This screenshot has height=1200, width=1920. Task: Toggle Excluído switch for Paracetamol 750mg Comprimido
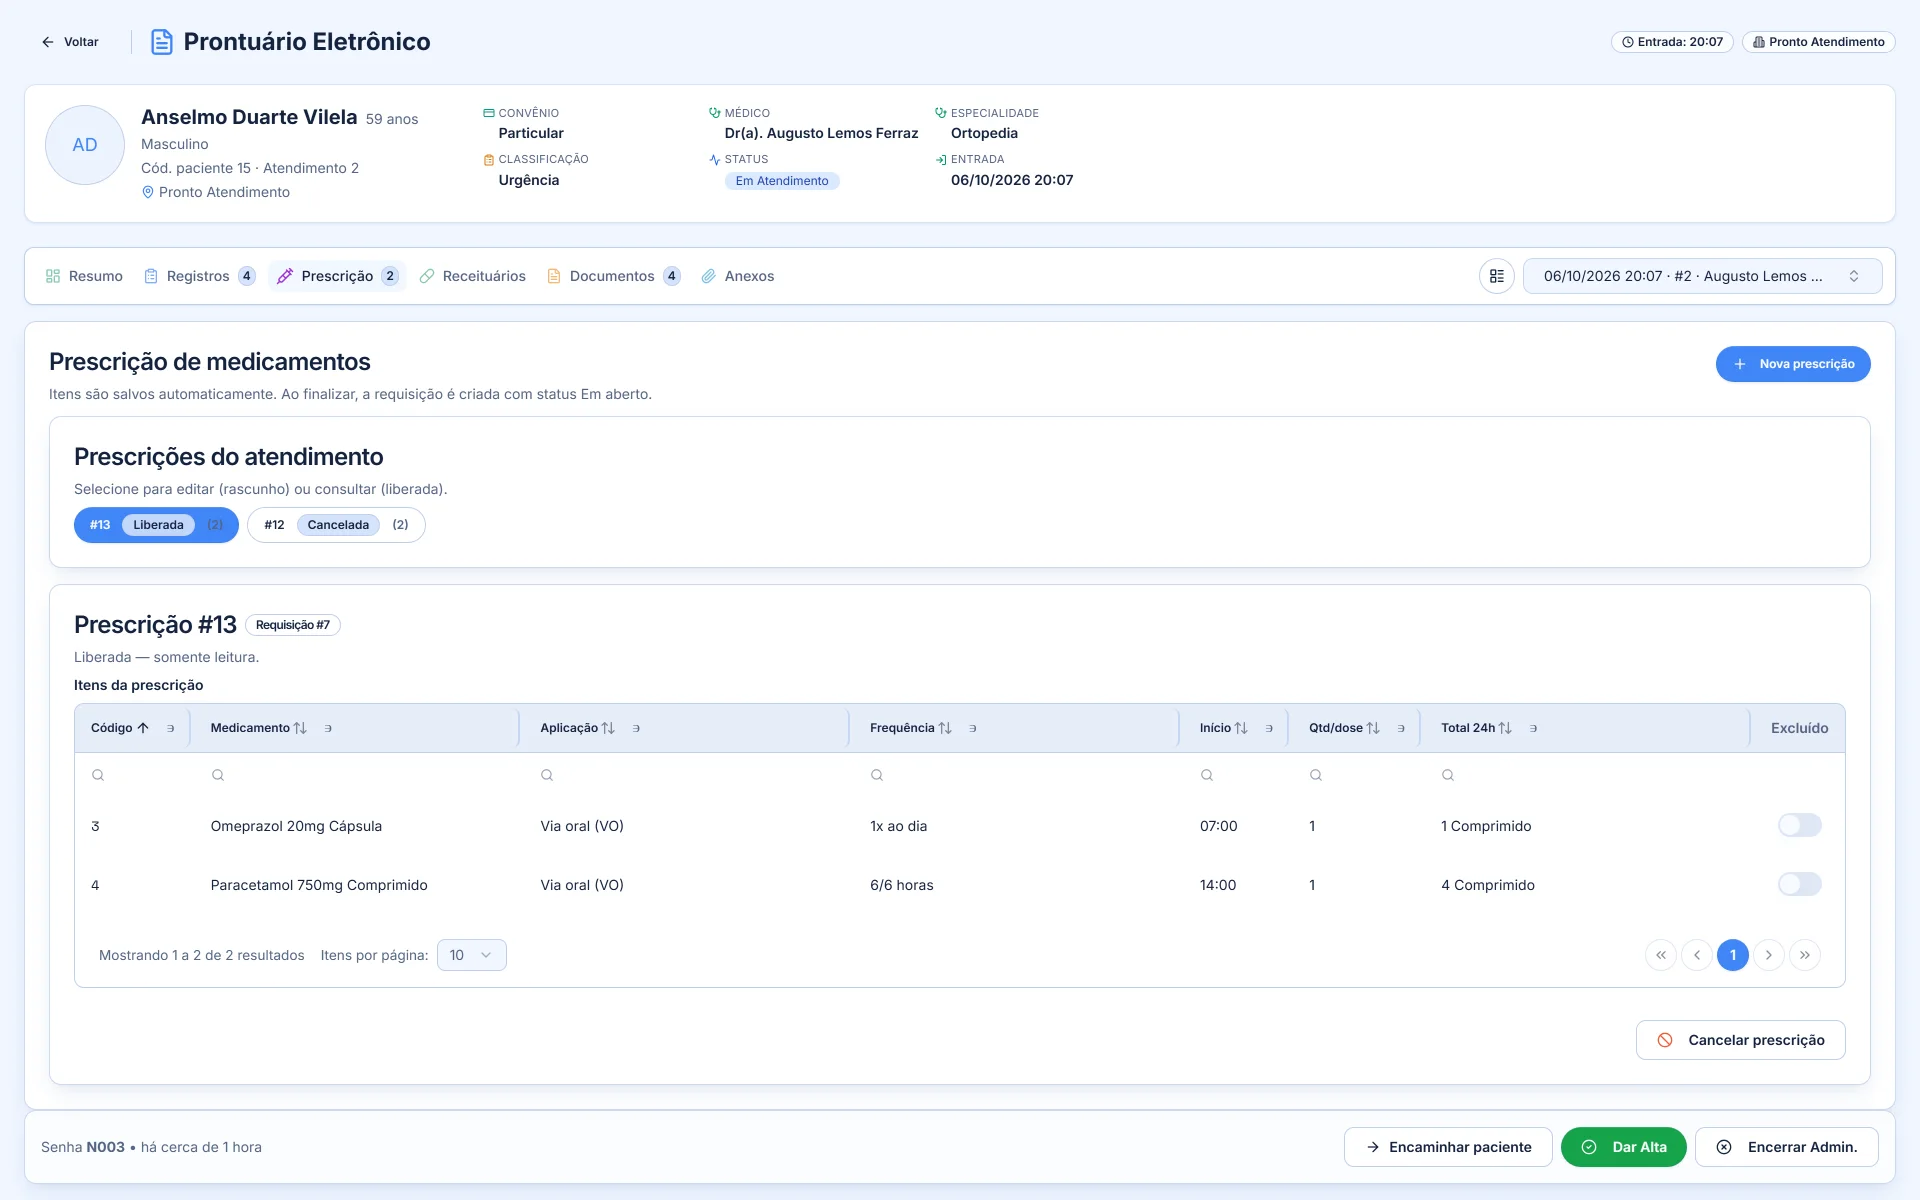[1800, 884]
